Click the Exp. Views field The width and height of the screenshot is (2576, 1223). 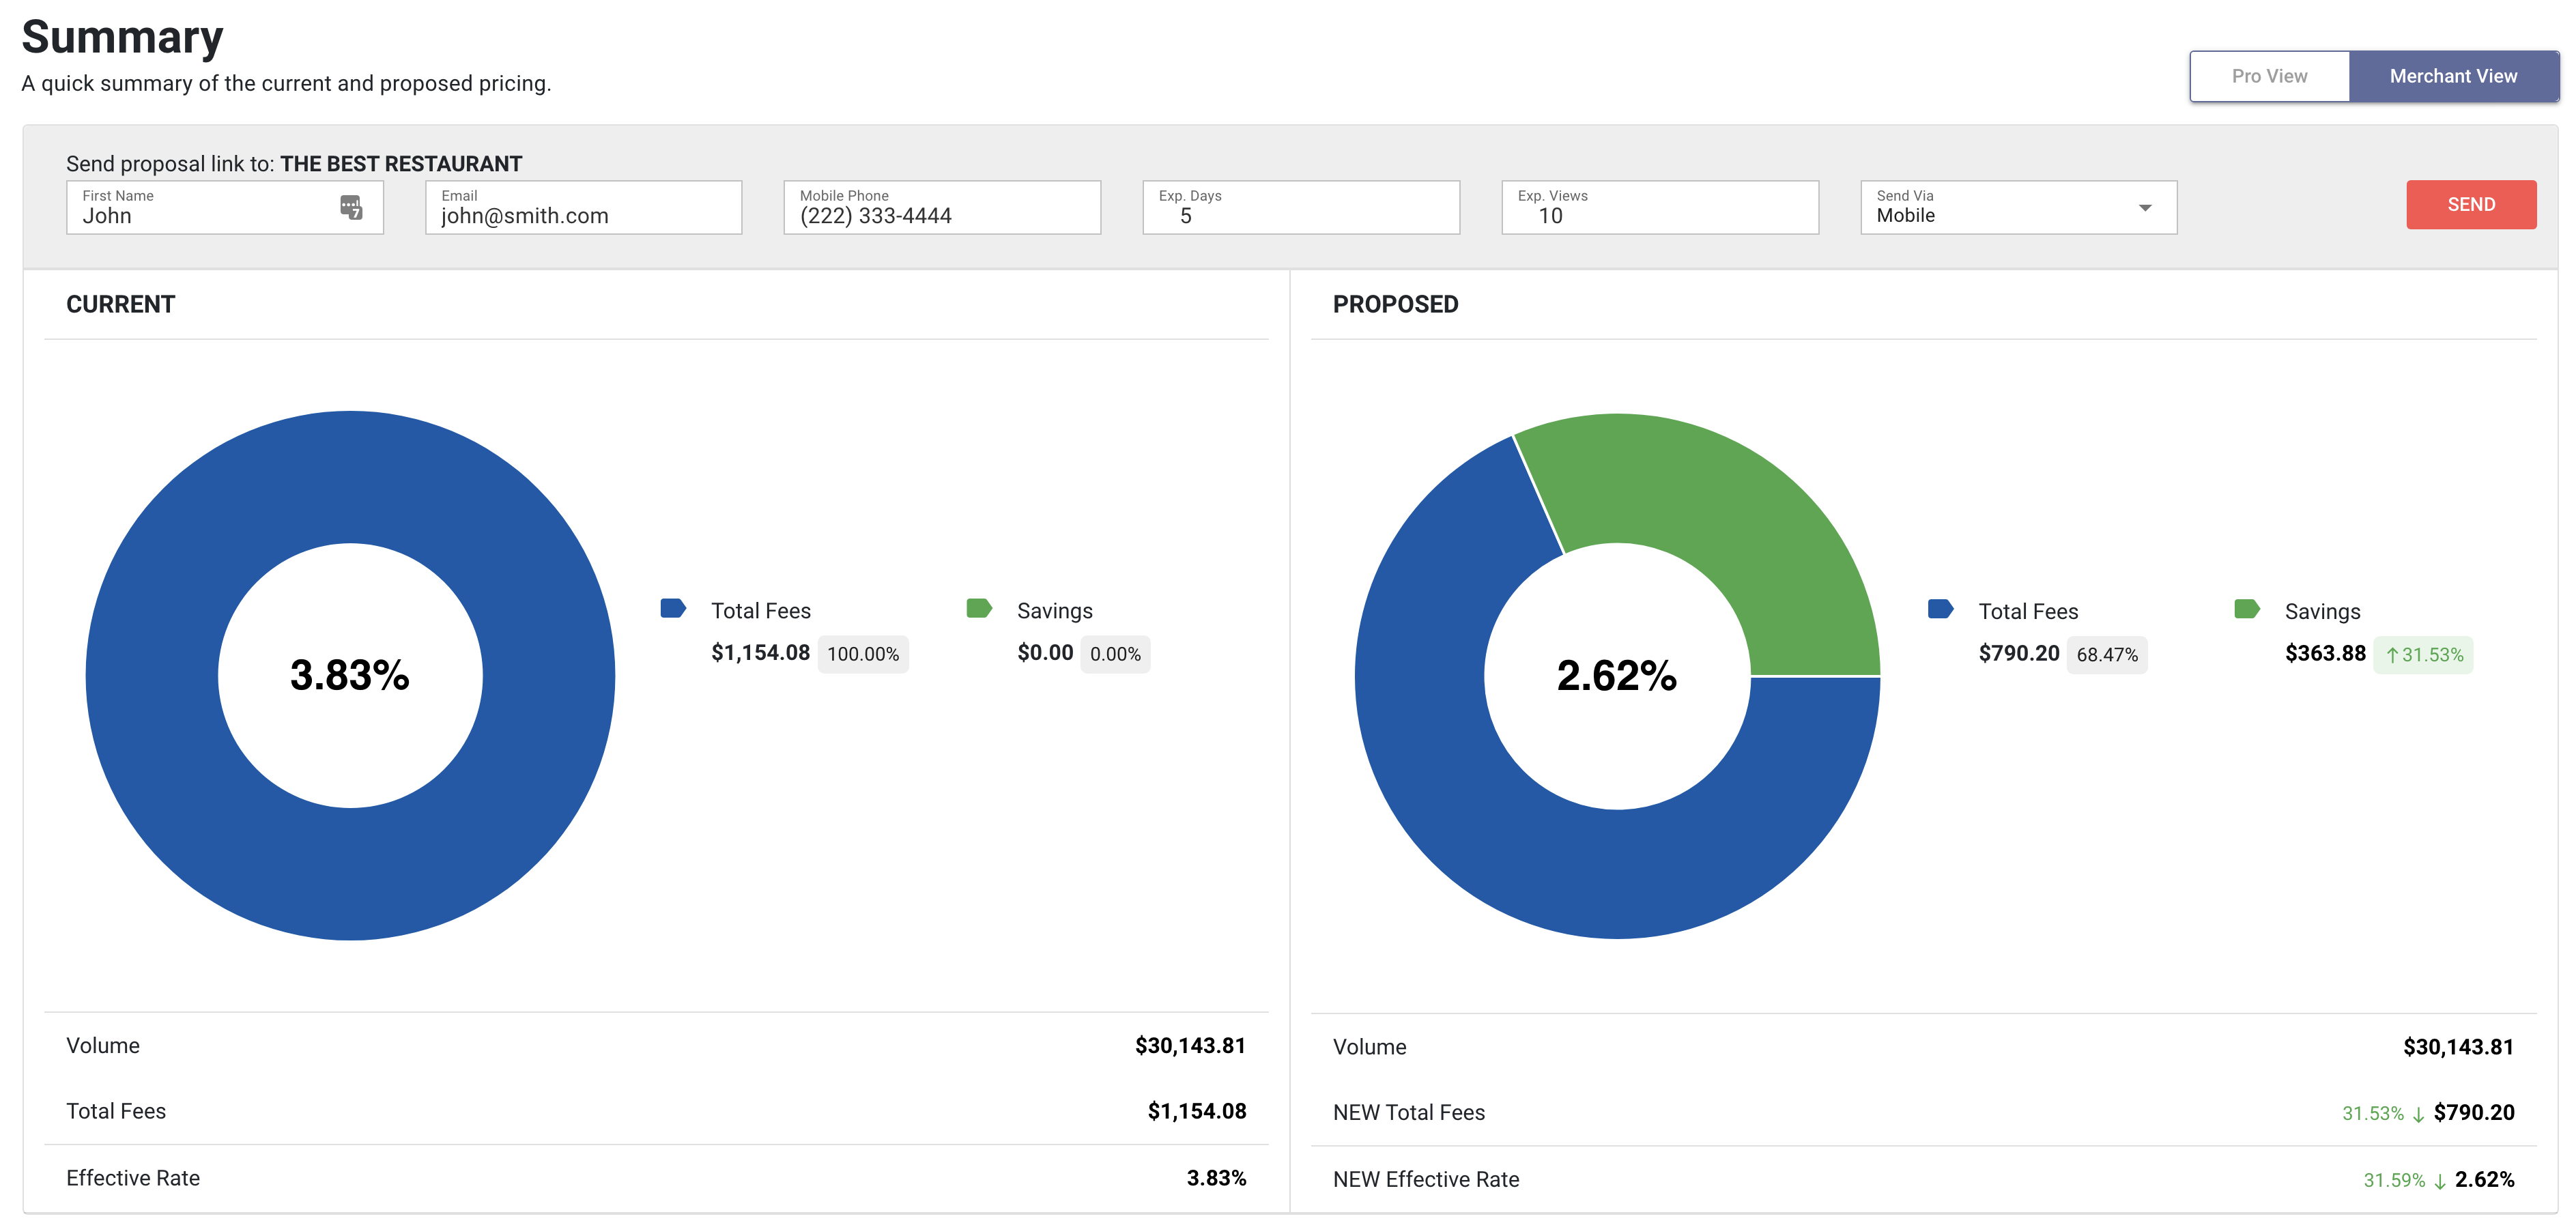pos(1659,208)
